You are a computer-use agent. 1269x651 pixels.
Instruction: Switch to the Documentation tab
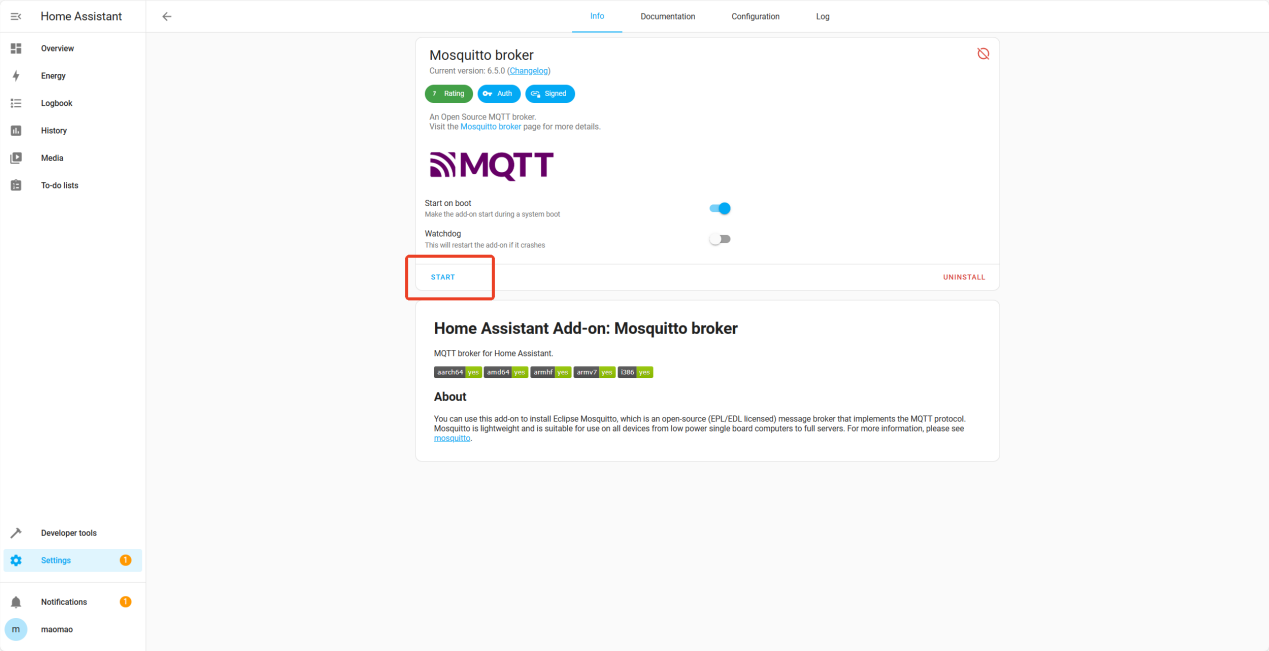(x=667, y=17)
